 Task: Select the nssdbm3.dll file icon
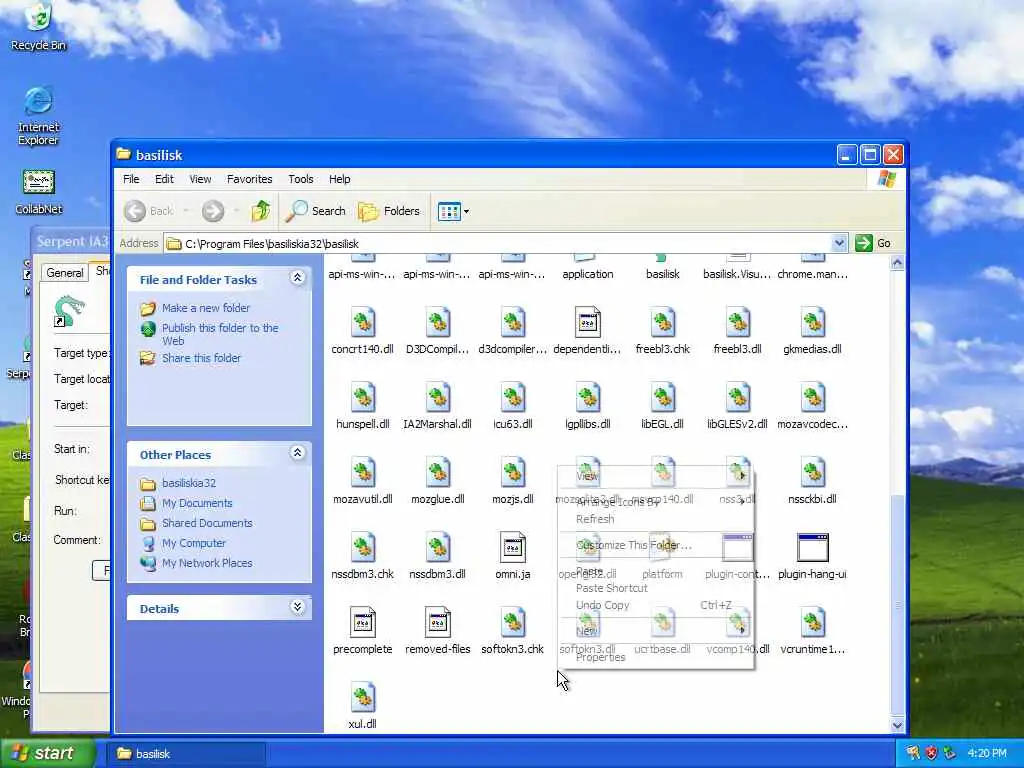pos(438,548)
